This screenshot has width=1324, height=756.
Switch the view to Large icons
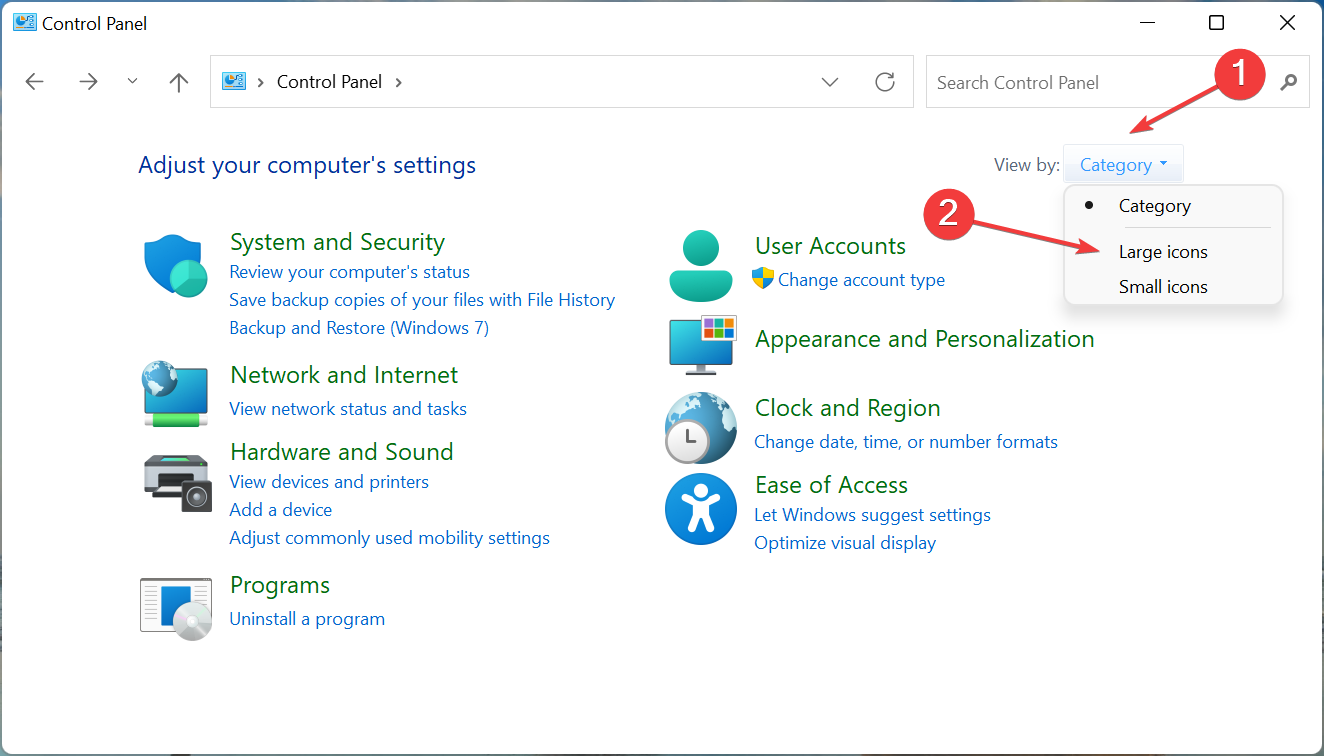1163,252
